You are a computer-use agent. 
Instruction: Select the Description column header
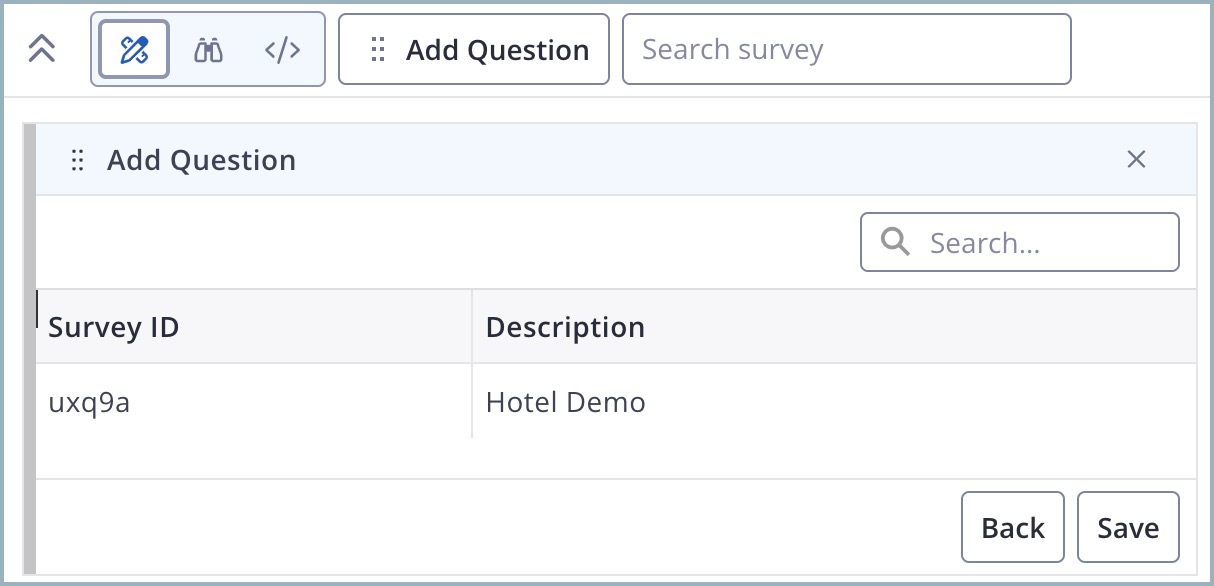565,327
